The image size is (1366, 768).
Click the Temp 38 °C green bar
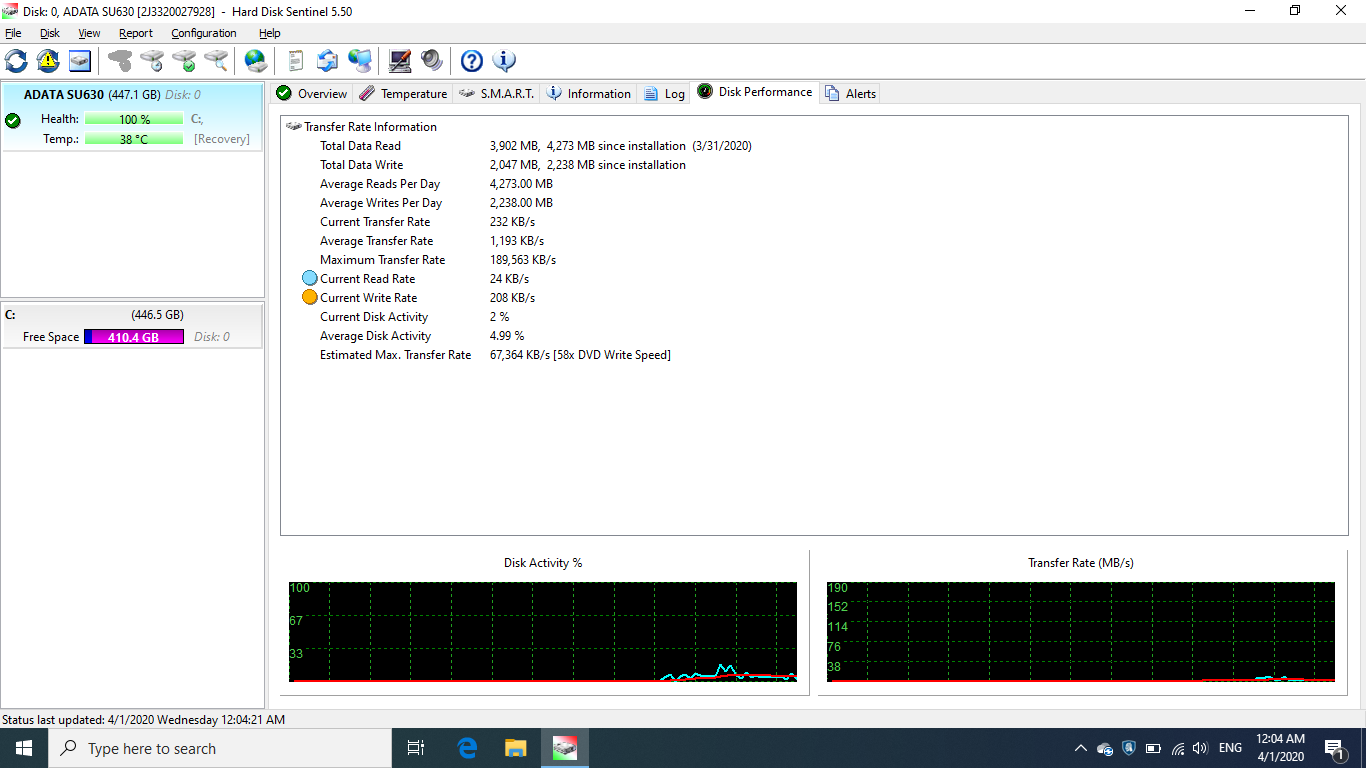click(x=134, y=139)
